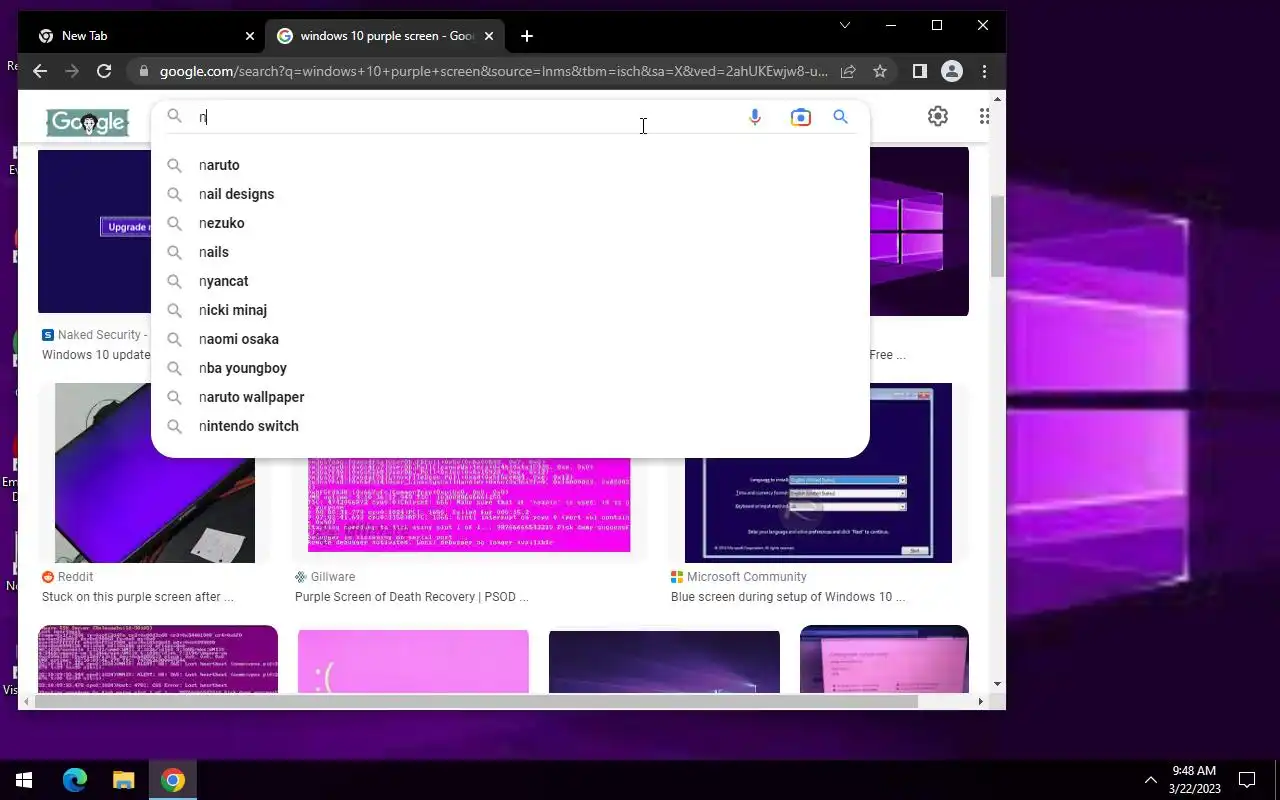The width and height of the screenshot is (1280, 800).
Task: Open the Windows Start menu
Action: pos(24,780)
